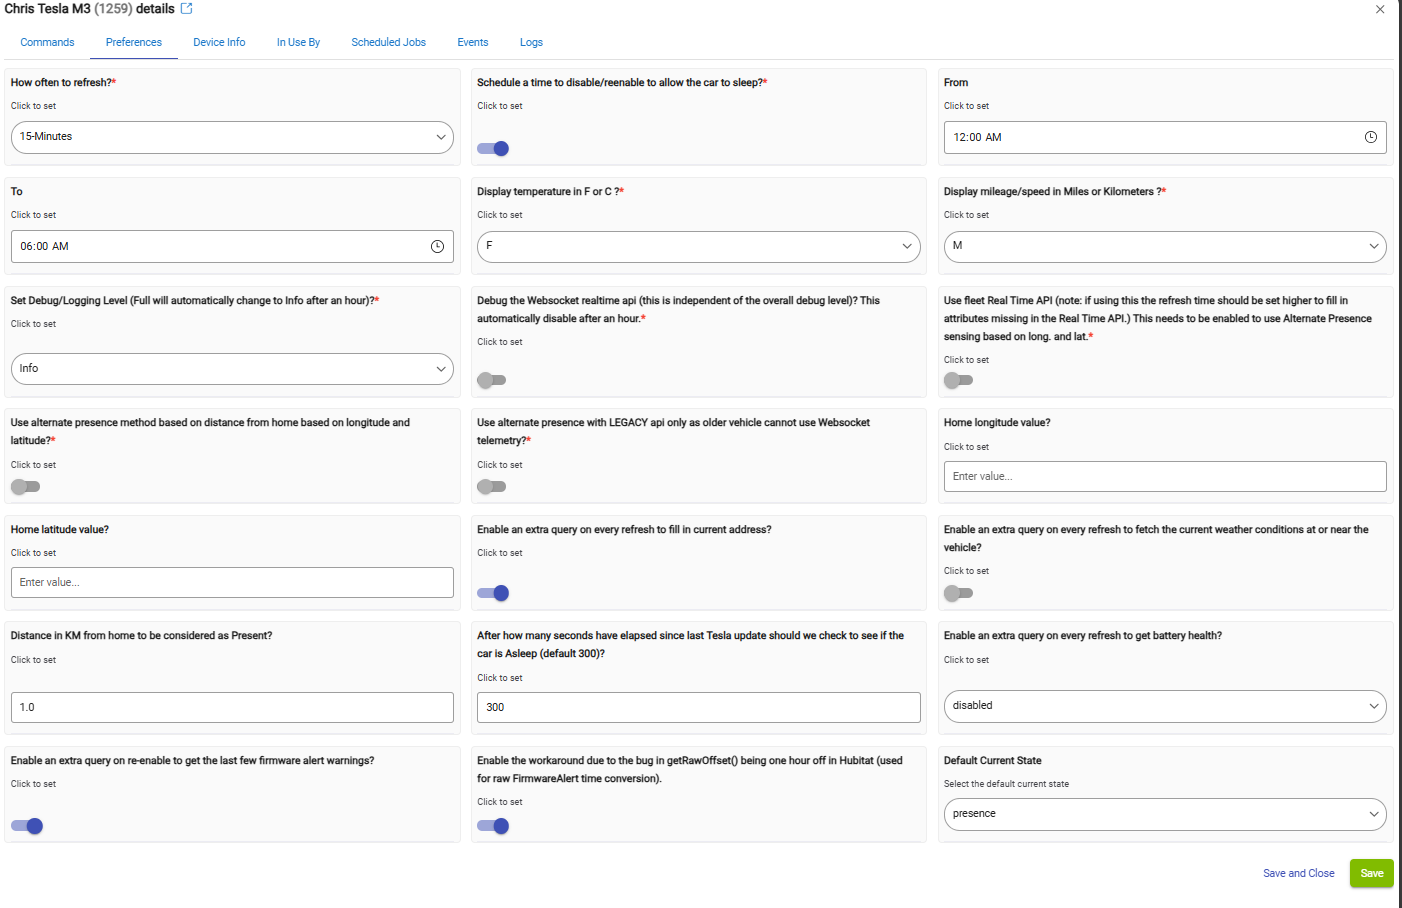Screen dimensions: 1402x908
Task: Click 'How often to refresh?' label
Action: pos(63,83)
